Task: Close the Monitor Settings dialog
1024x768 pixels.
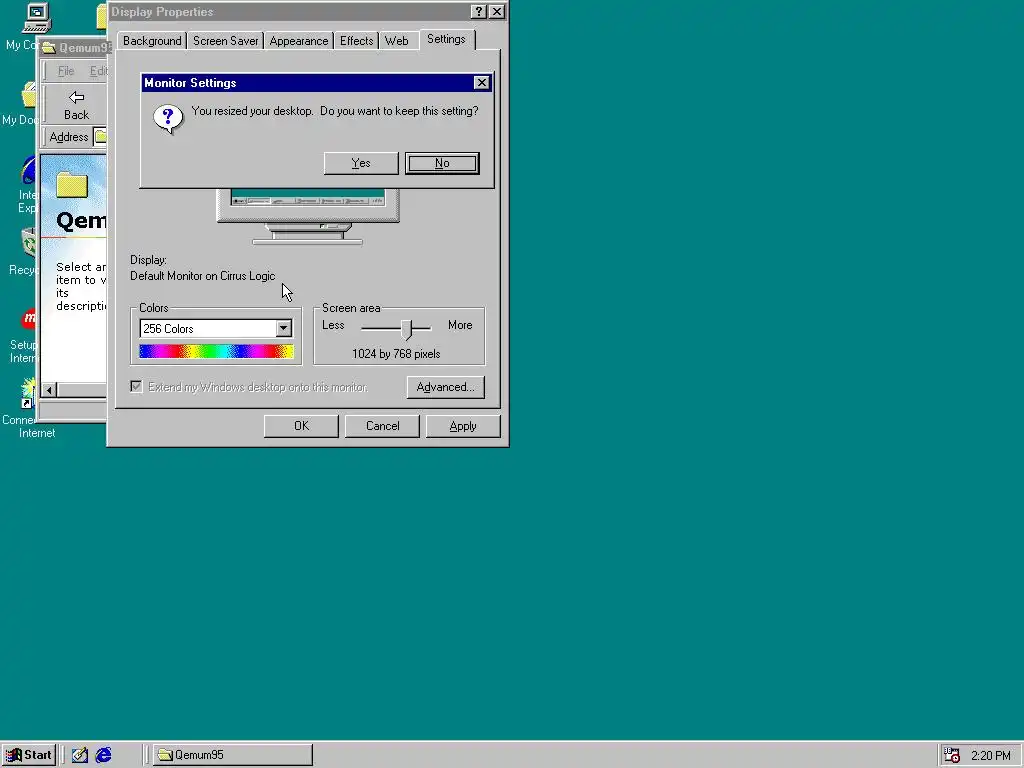Action: click(481, 83)
